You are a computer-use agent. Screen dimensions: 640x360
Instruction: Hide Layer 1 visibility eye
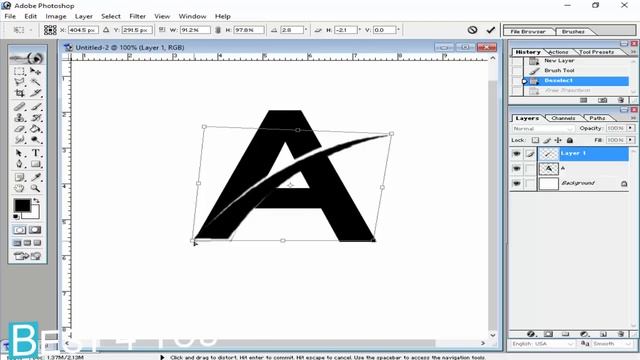coord(517,154)
